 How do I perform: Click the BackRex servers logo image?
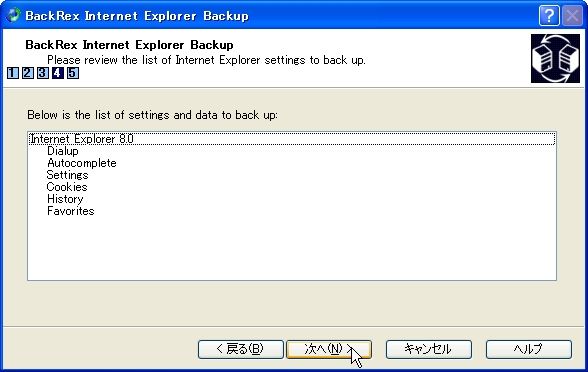(555, 58)
